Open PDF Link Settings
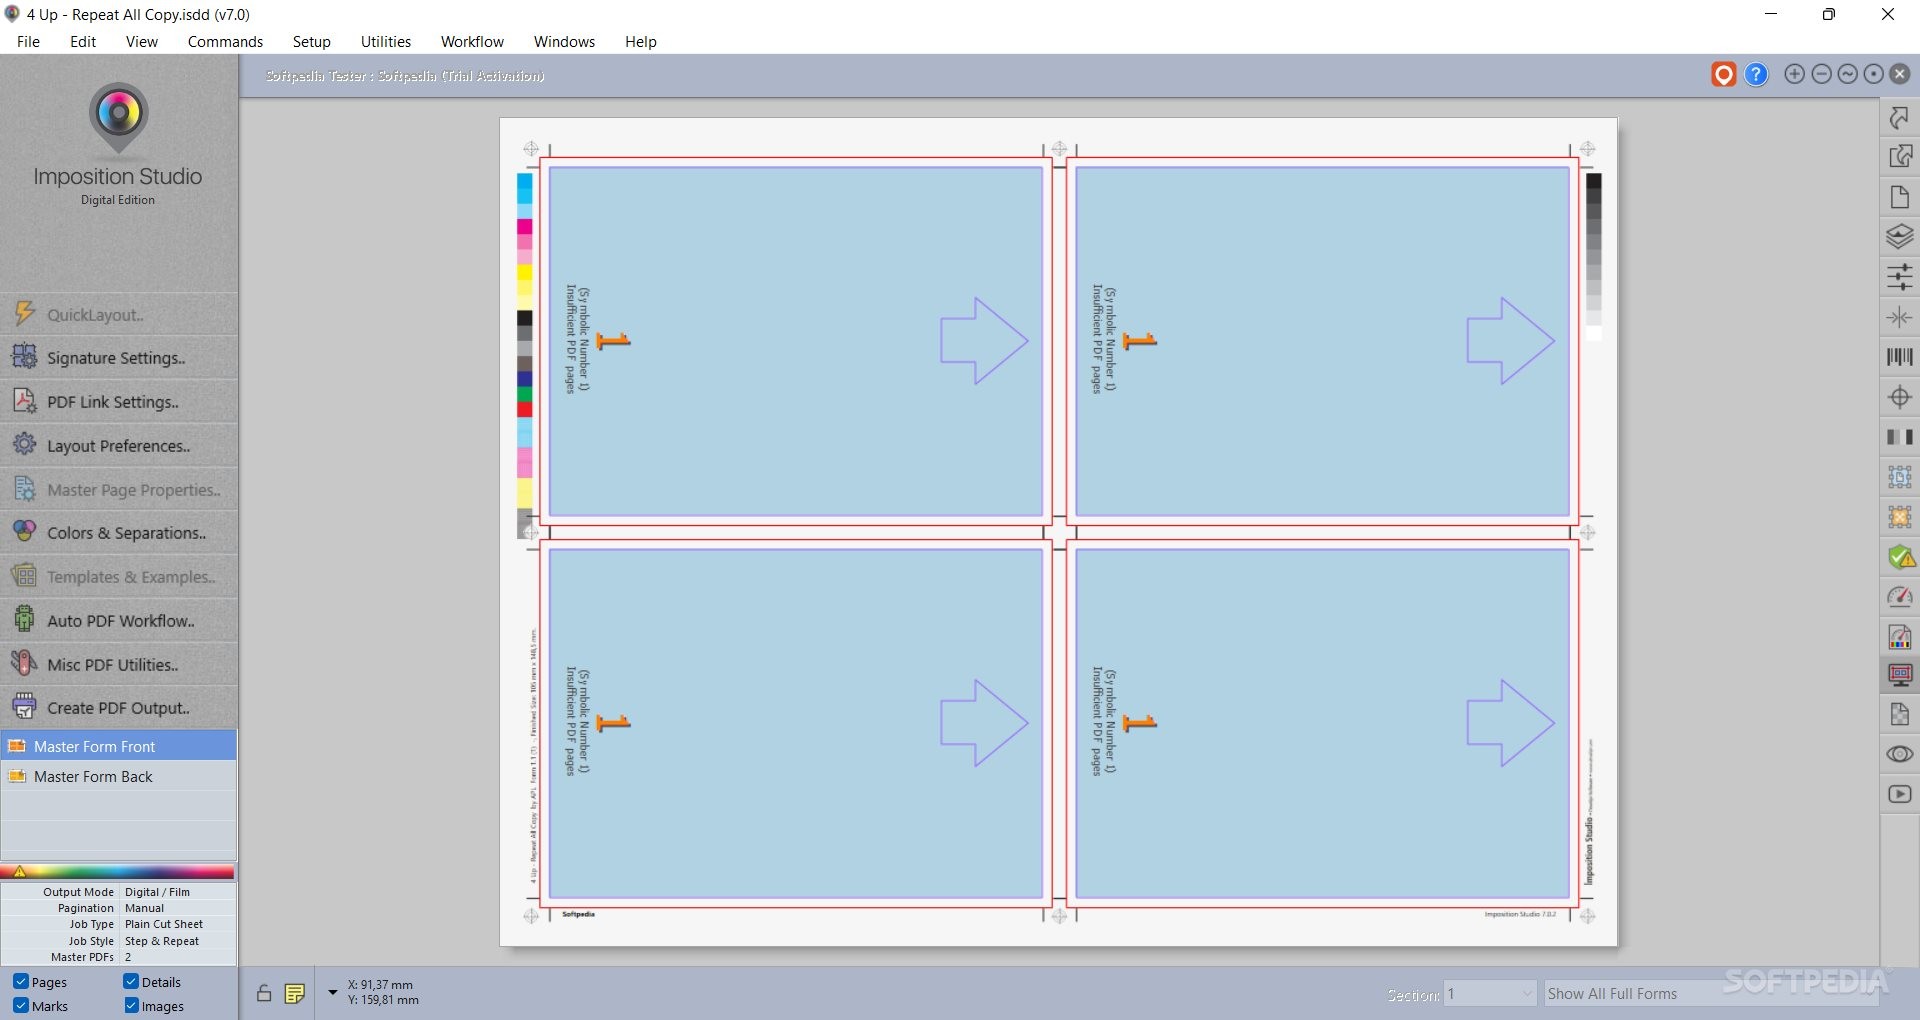Image resolution: width=1920 pixels, height=1020 pixels. (x=119, y=401)
